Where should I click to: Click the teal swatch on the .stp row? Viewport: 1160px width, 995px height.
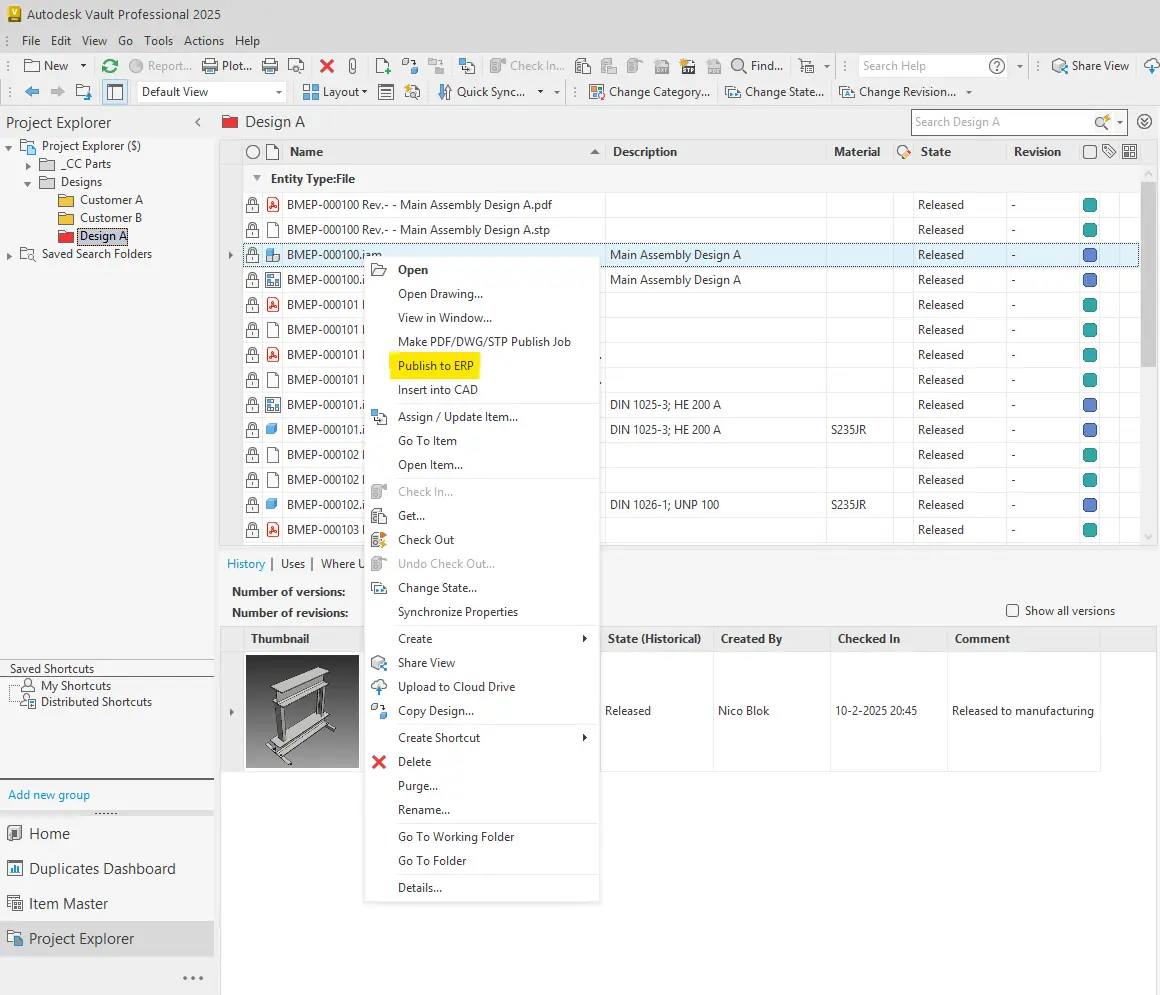tap(1090, 230)
